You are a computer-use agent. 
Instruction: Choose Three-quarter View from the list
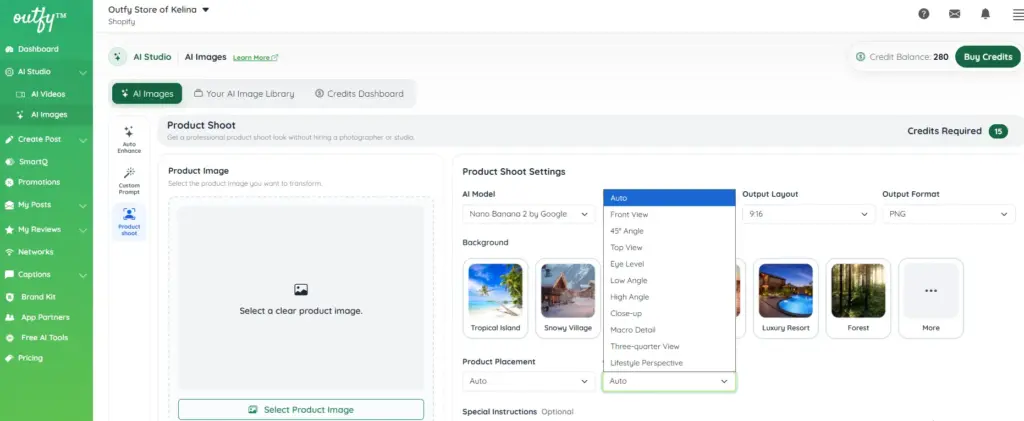(669, 347)
